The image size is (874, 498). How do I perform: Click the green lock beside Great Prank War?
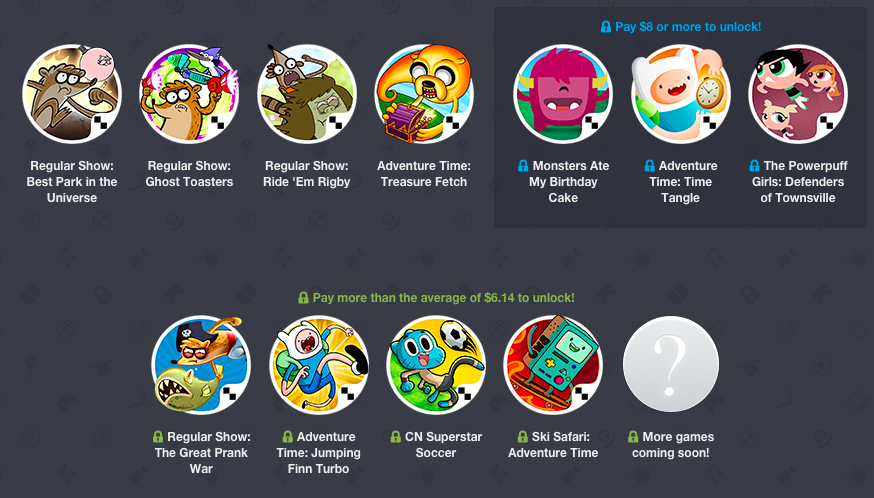[158, 437]
